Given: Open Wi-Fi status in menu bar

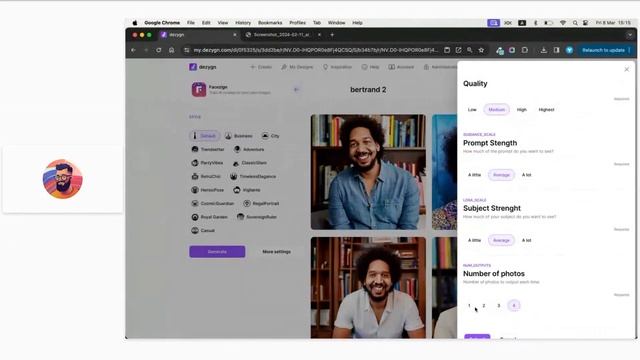Looking at the screenshot, I should pyautogui.click(x=563, y=23).
